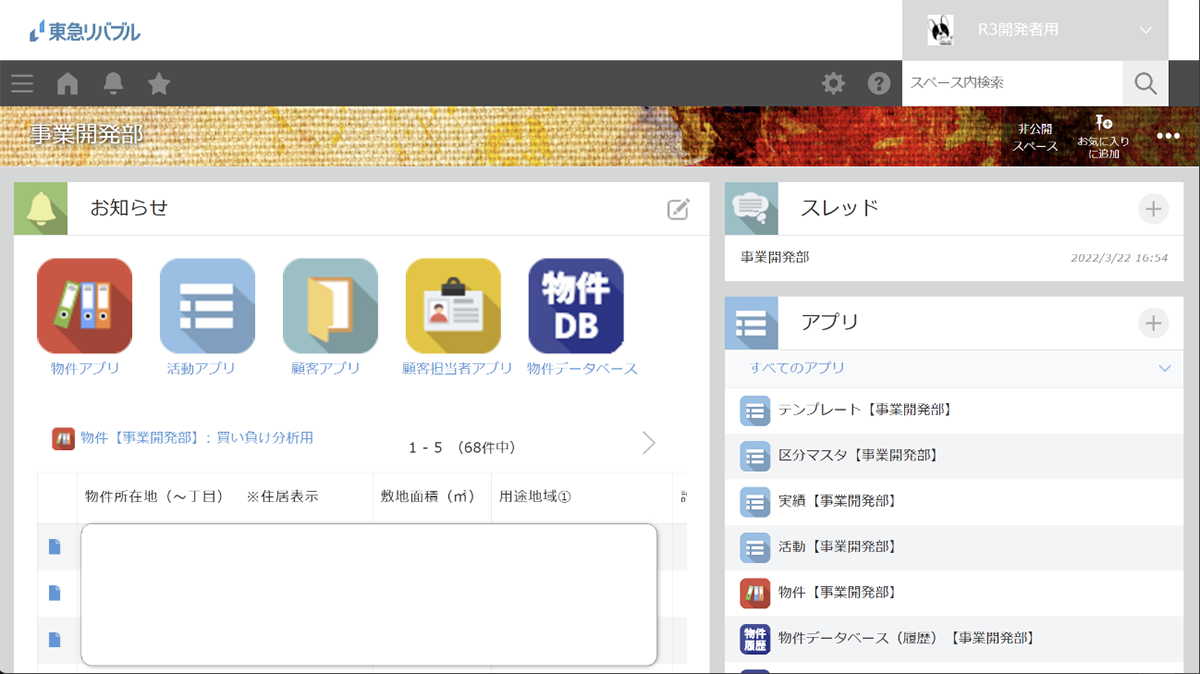The width and height of the screenshot is (1200, 674).
Task: Expand the すべてのアプリ dropdown
Action: tap(1164, 368)
